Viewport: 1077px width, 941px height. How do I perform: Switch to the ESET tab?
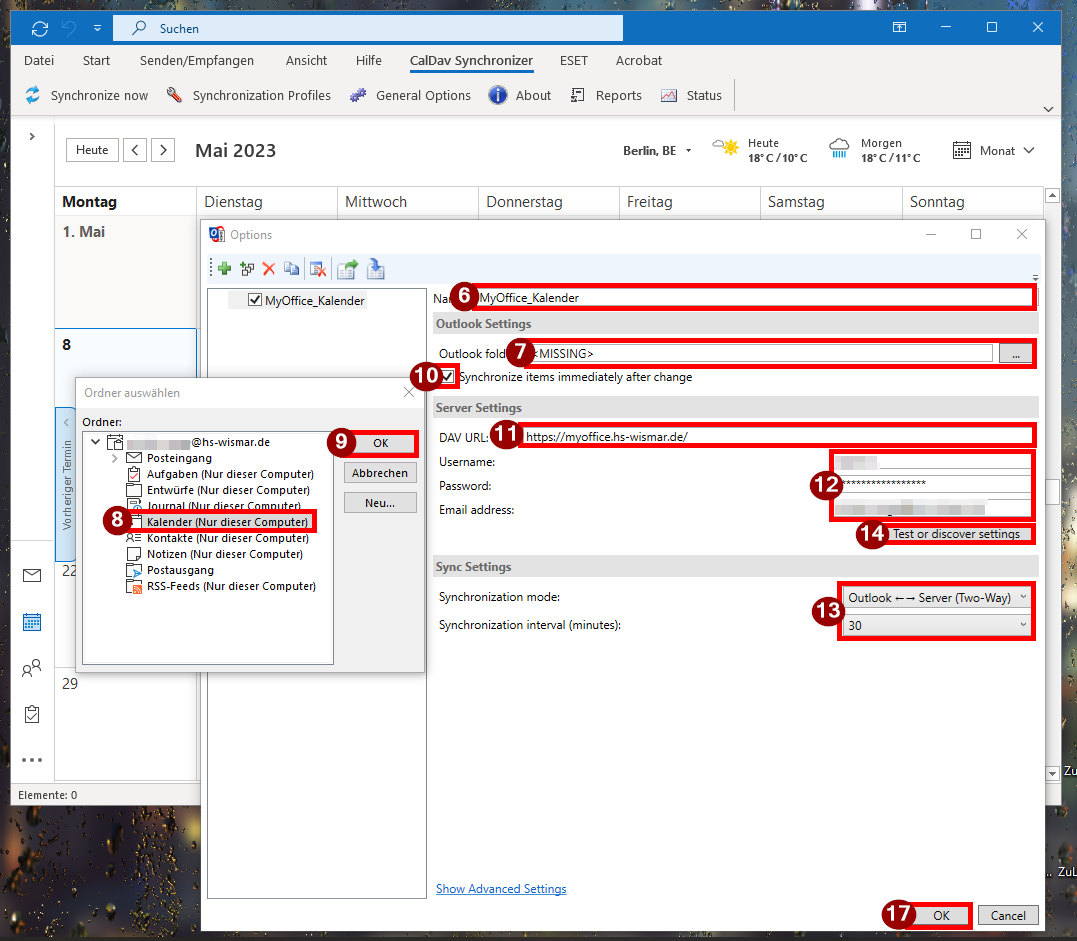tap(574, 60)
